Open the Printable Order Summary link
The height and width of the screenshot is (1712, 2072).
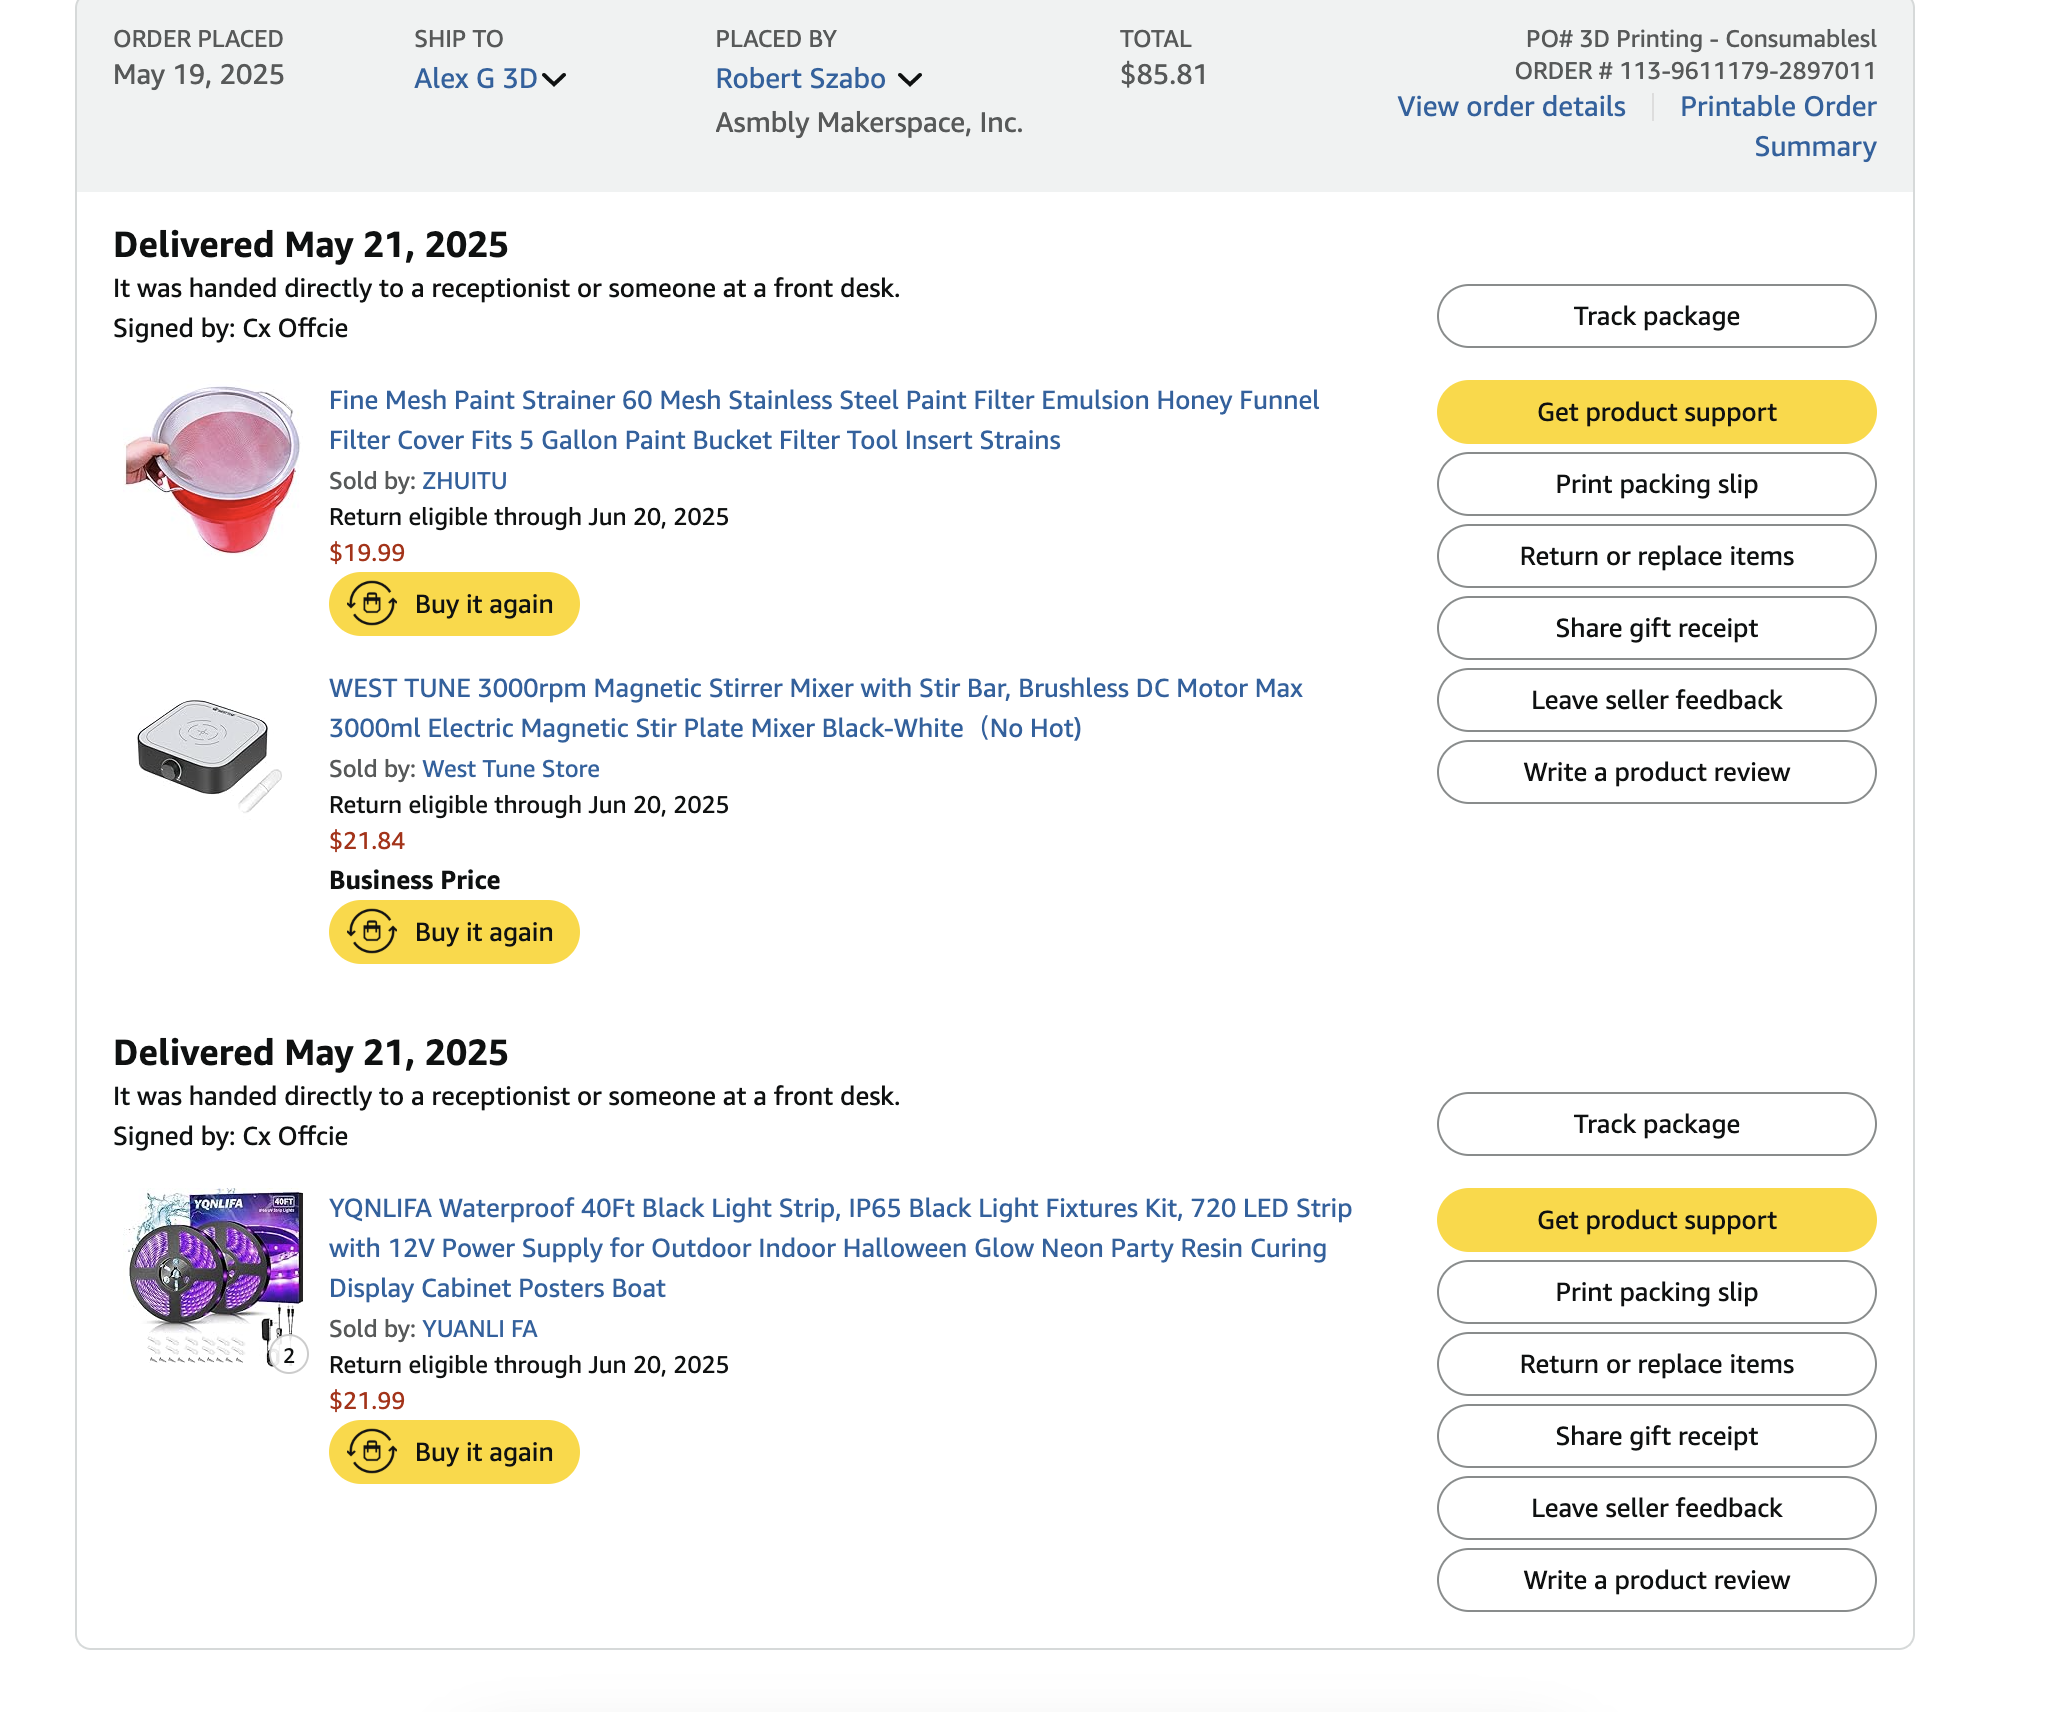pos(1778,126)
